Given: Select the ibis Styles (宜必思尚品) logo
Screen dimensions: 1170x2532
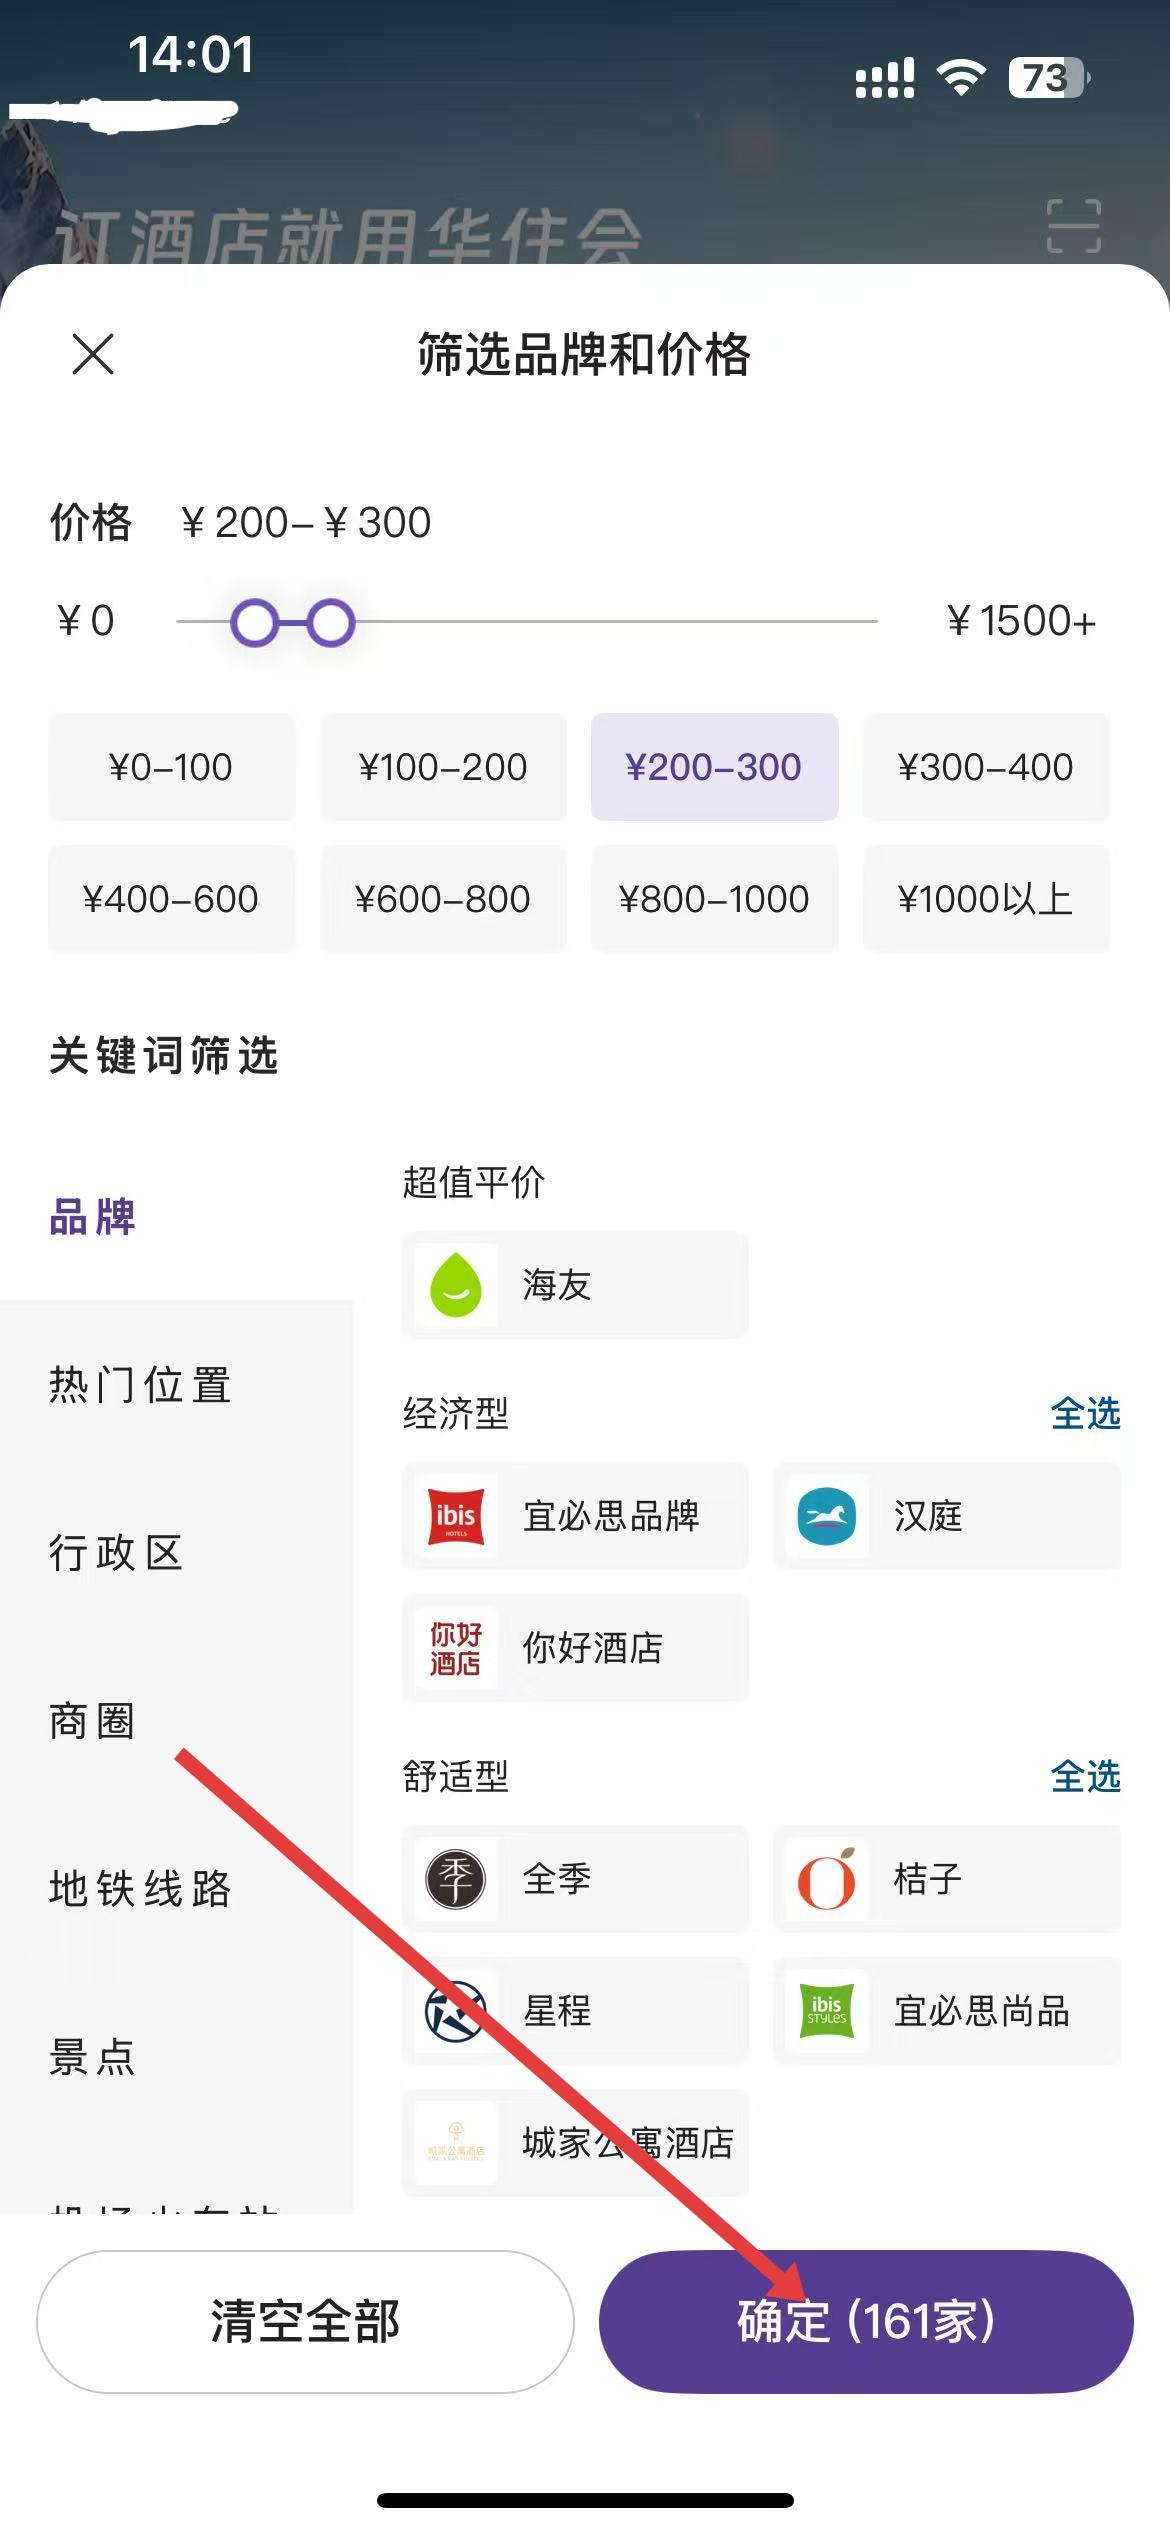Looking at the screenshot, I should click(826, 2011).
